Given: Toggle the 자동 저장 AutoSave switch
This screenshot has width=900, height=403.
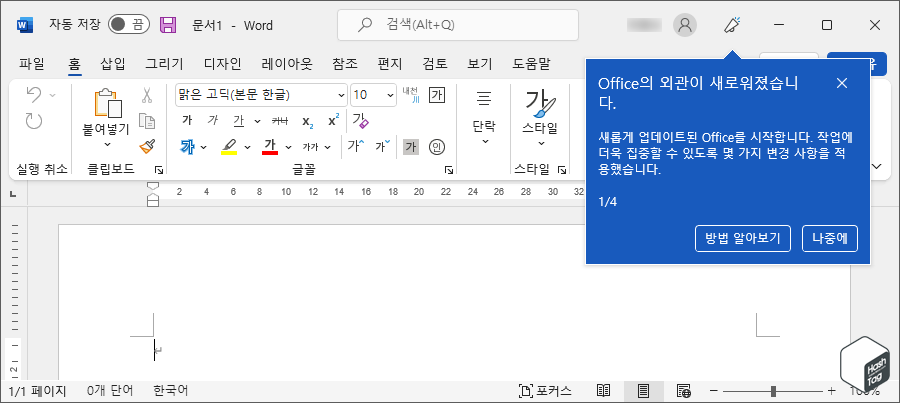Looking at the screenshot, I should 129,24.
